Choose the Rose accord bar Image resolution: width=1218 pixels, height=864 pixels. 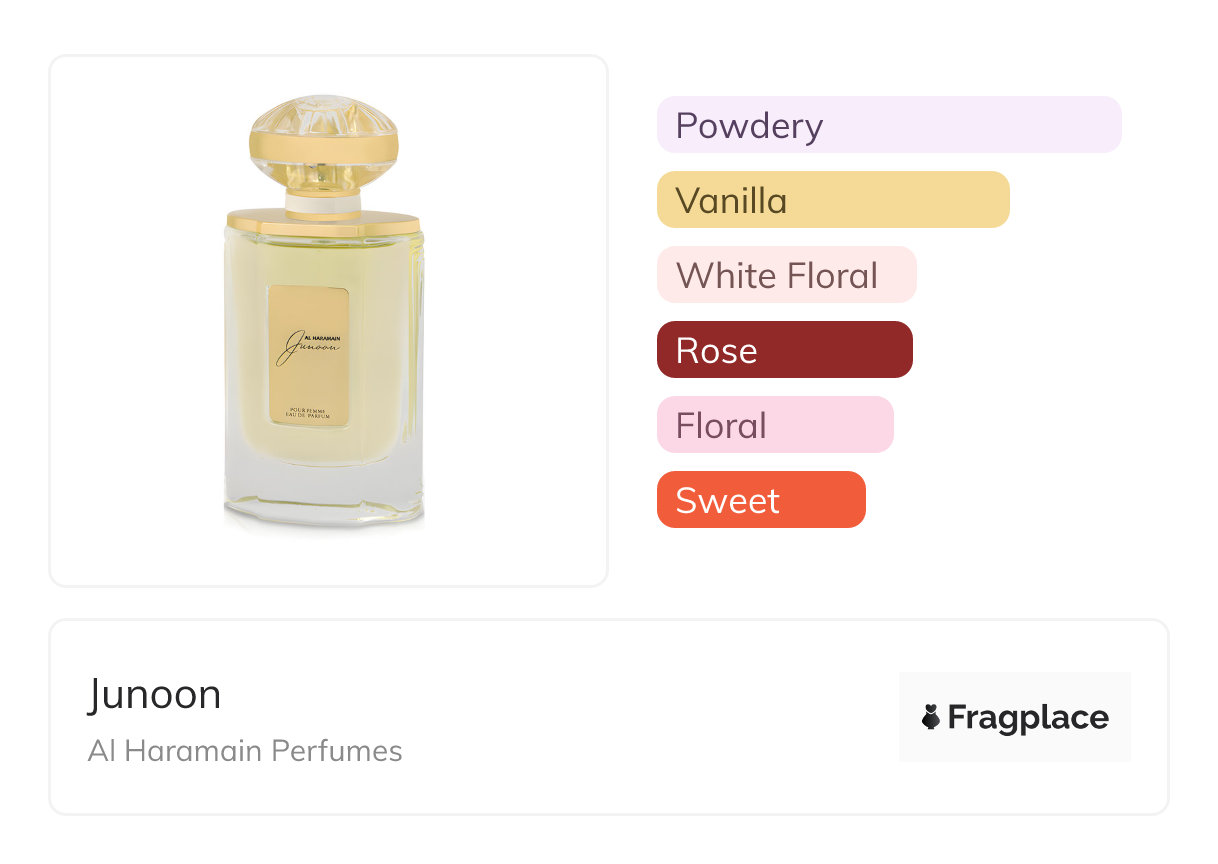point(784,350)
